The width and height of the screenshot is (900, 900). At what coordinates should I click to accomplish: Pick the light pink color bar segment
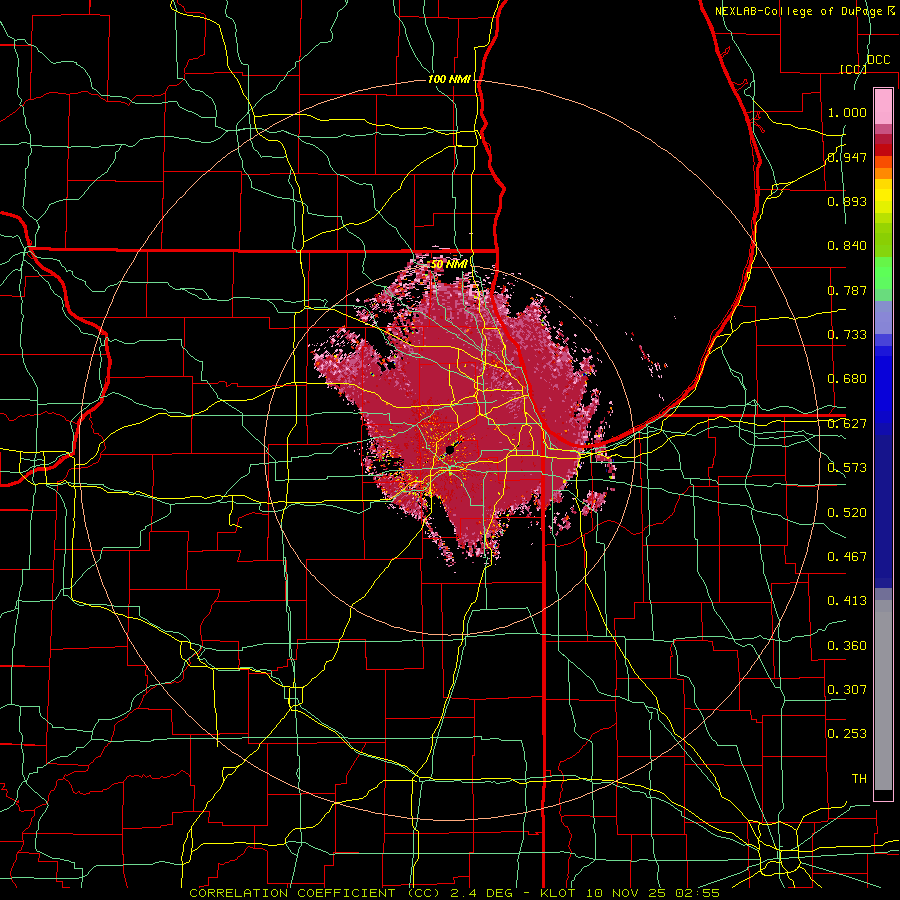[x=883, y=106]
